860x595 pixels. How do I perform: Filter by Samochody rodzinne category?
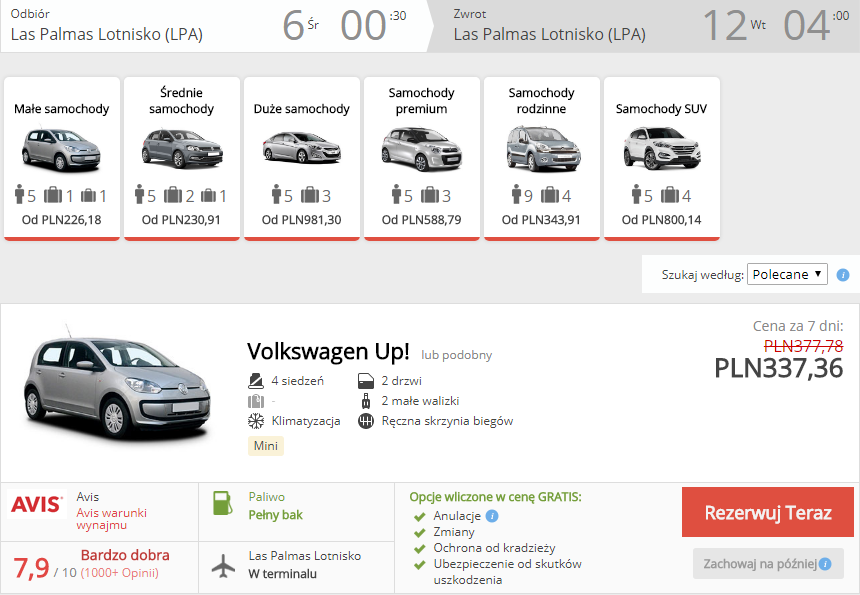(x=541, y=158)
